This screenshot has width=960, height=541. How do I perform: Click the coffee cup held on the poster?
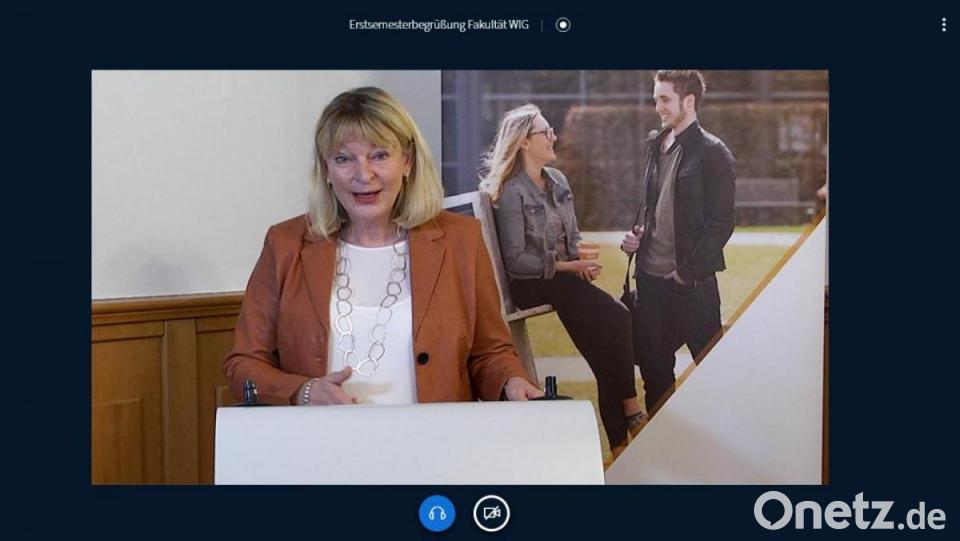pos(588,251)
